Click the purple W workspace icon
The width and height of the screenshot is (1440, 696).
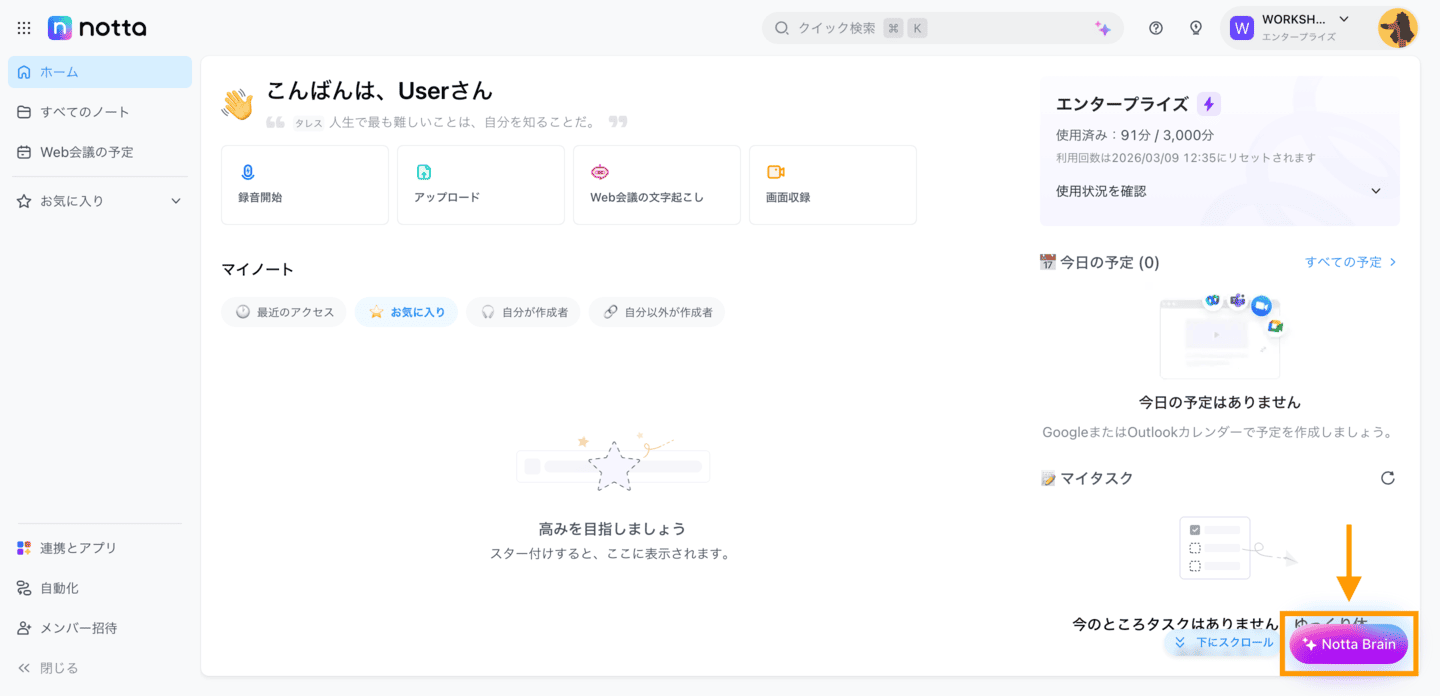pos(1242,28)
